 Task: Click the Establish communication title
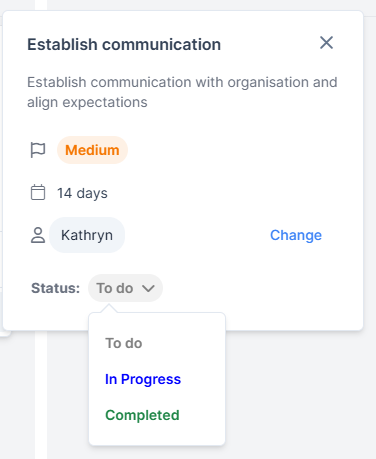[x=124, y=44]
